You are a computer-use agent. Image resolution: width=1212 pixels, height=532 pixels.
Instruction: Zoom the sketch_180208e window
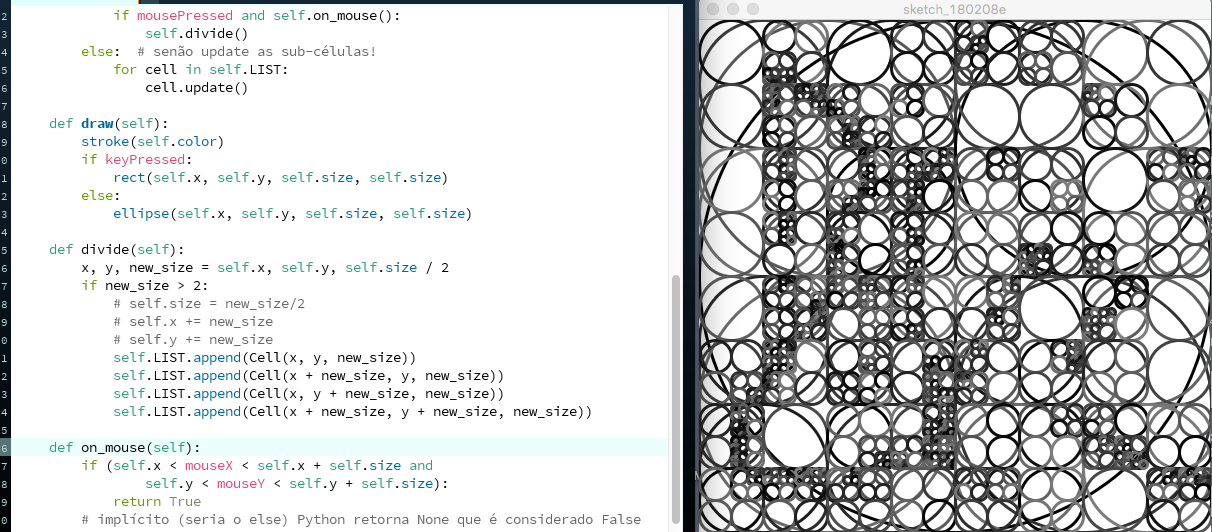pyautogui.click(x=752, y=9)
